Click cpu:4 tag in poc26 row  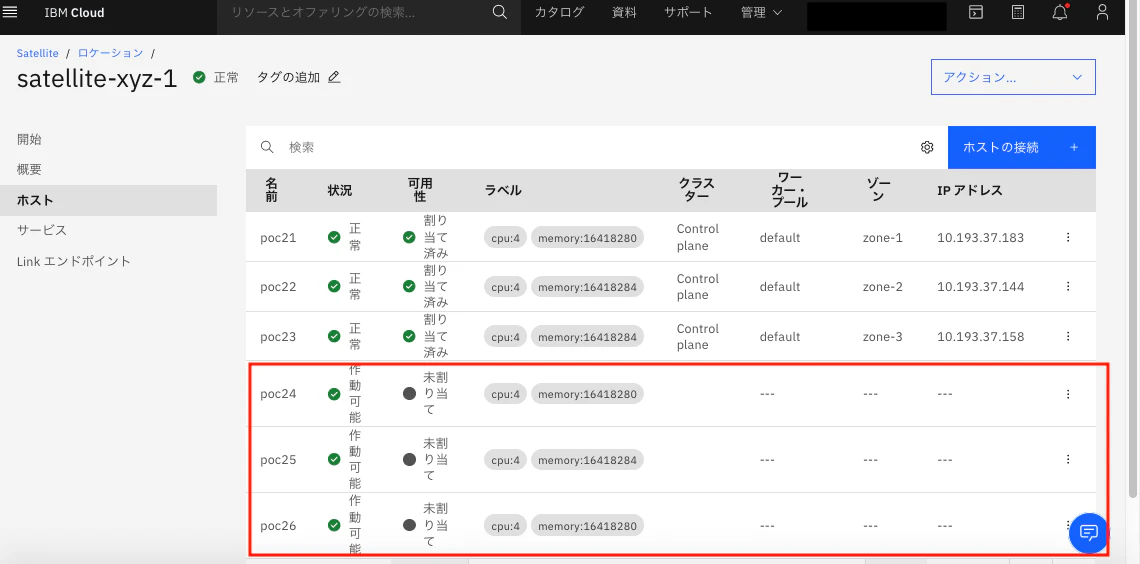coord(505,525)
